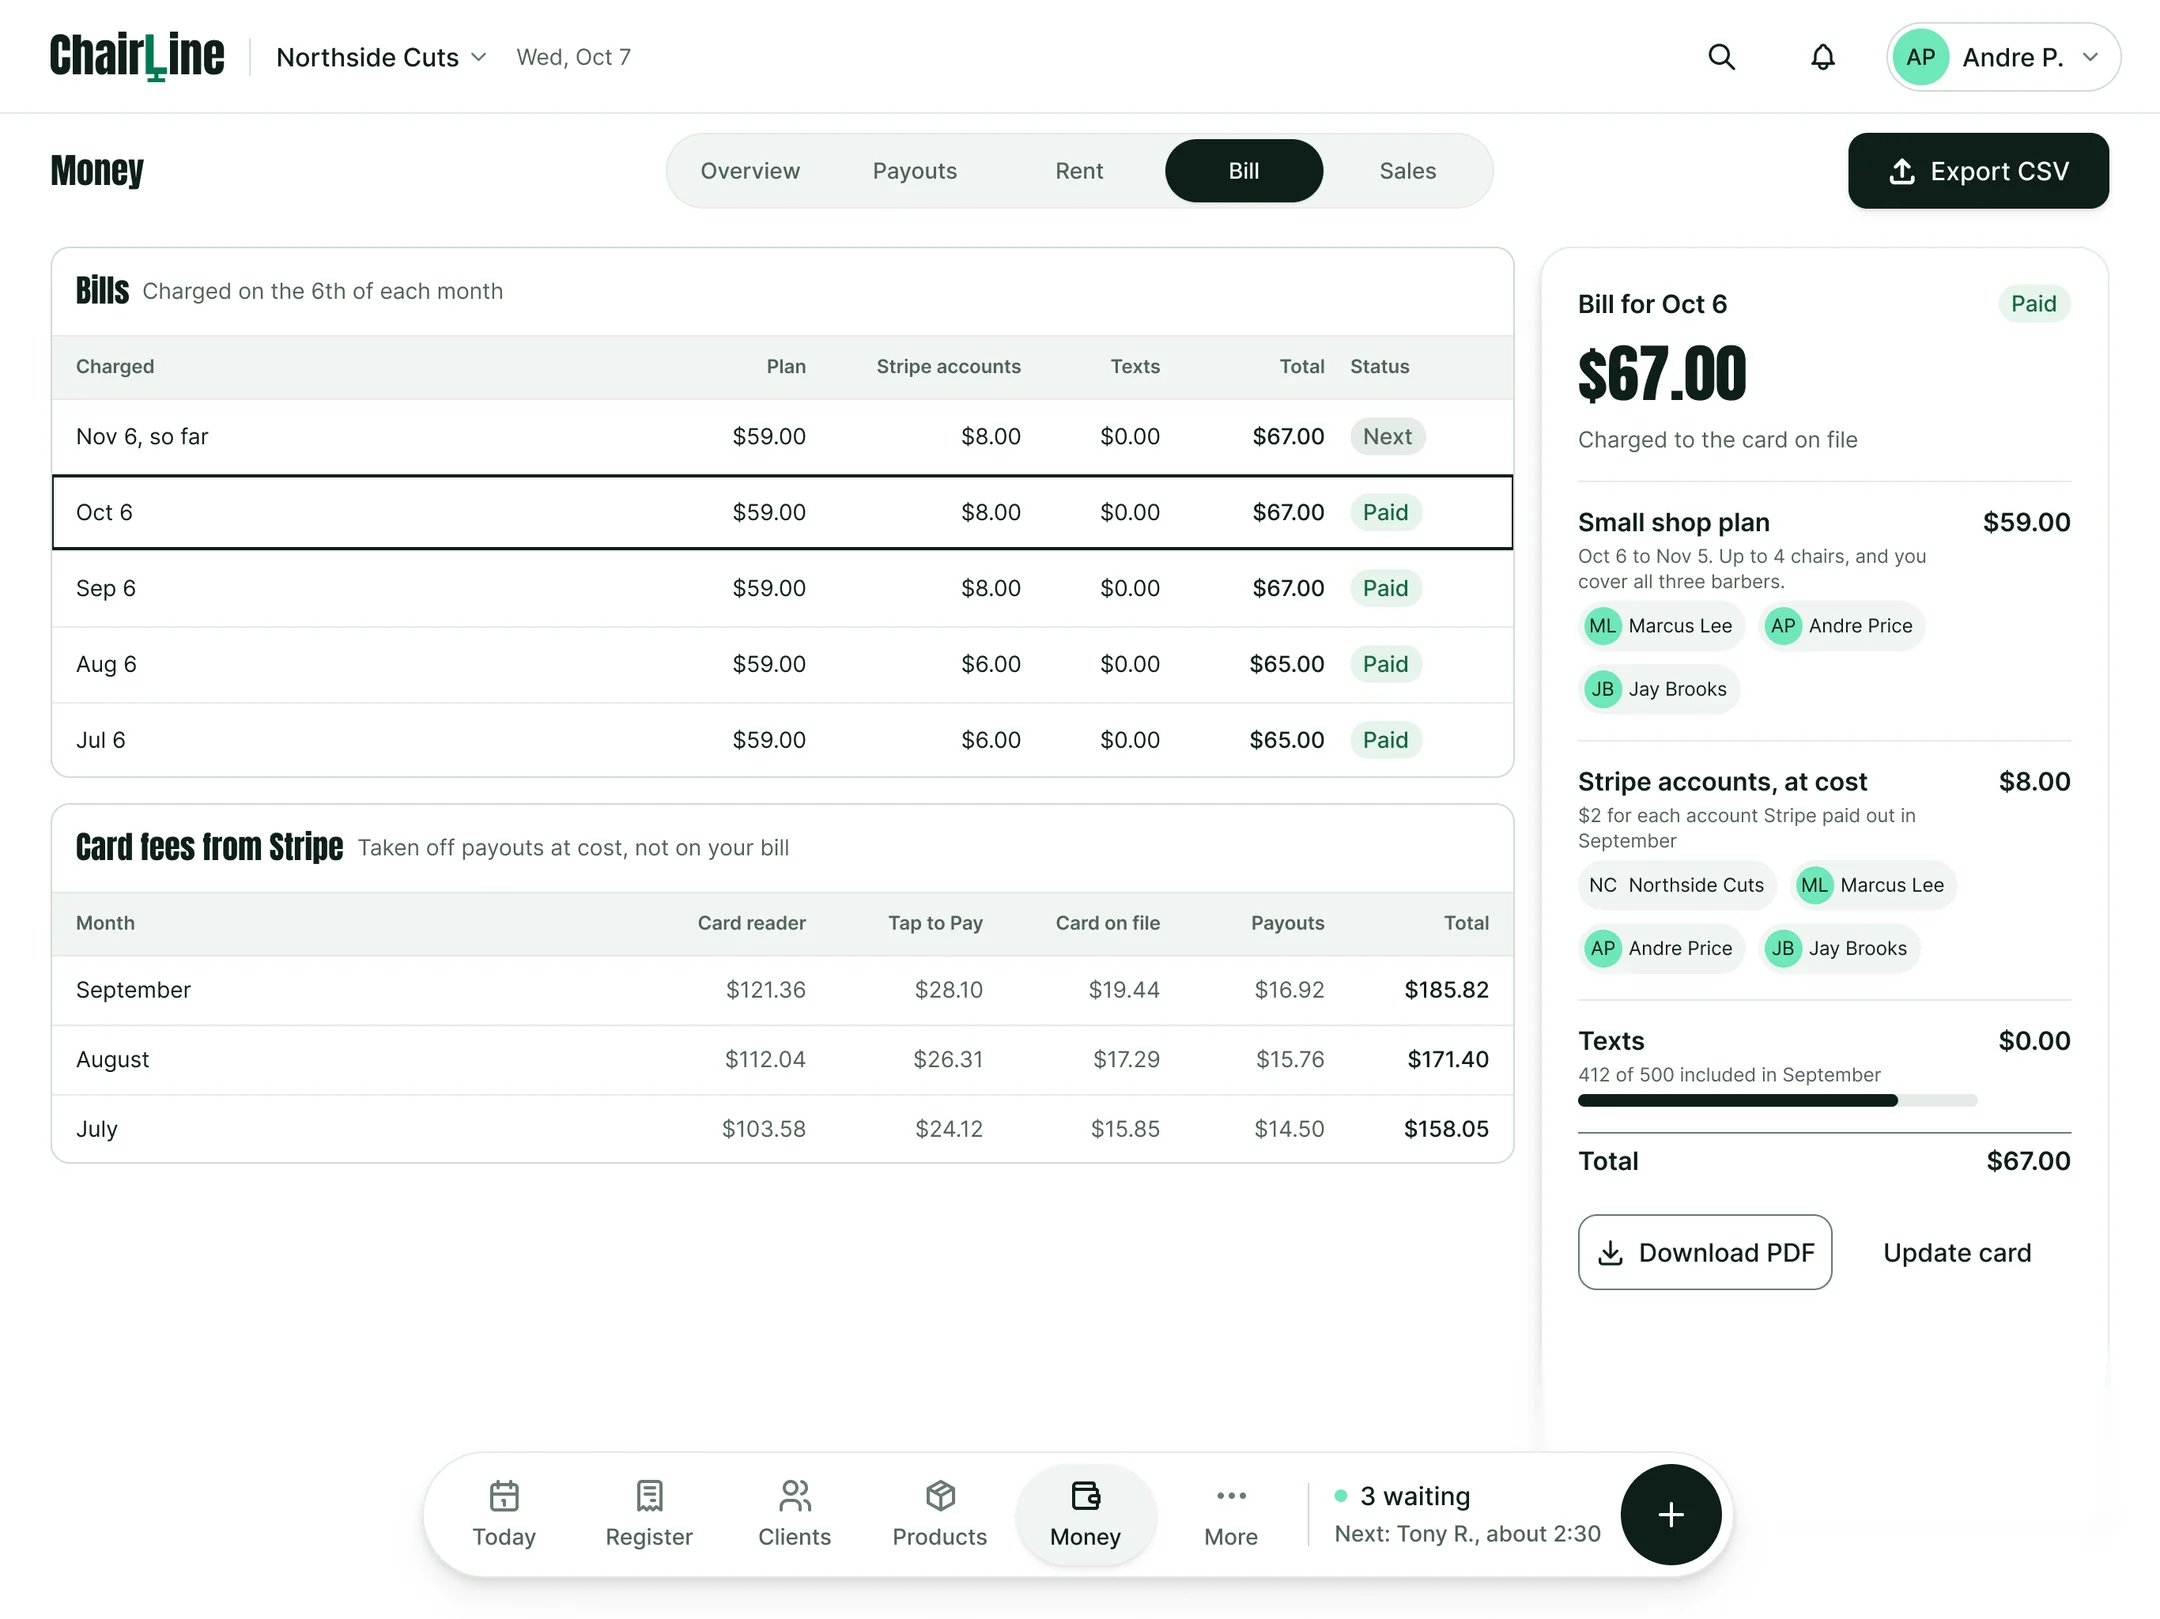Click the Next status badge
The width and height of the screenshot is (2160, 1619).
(1387, 437)
